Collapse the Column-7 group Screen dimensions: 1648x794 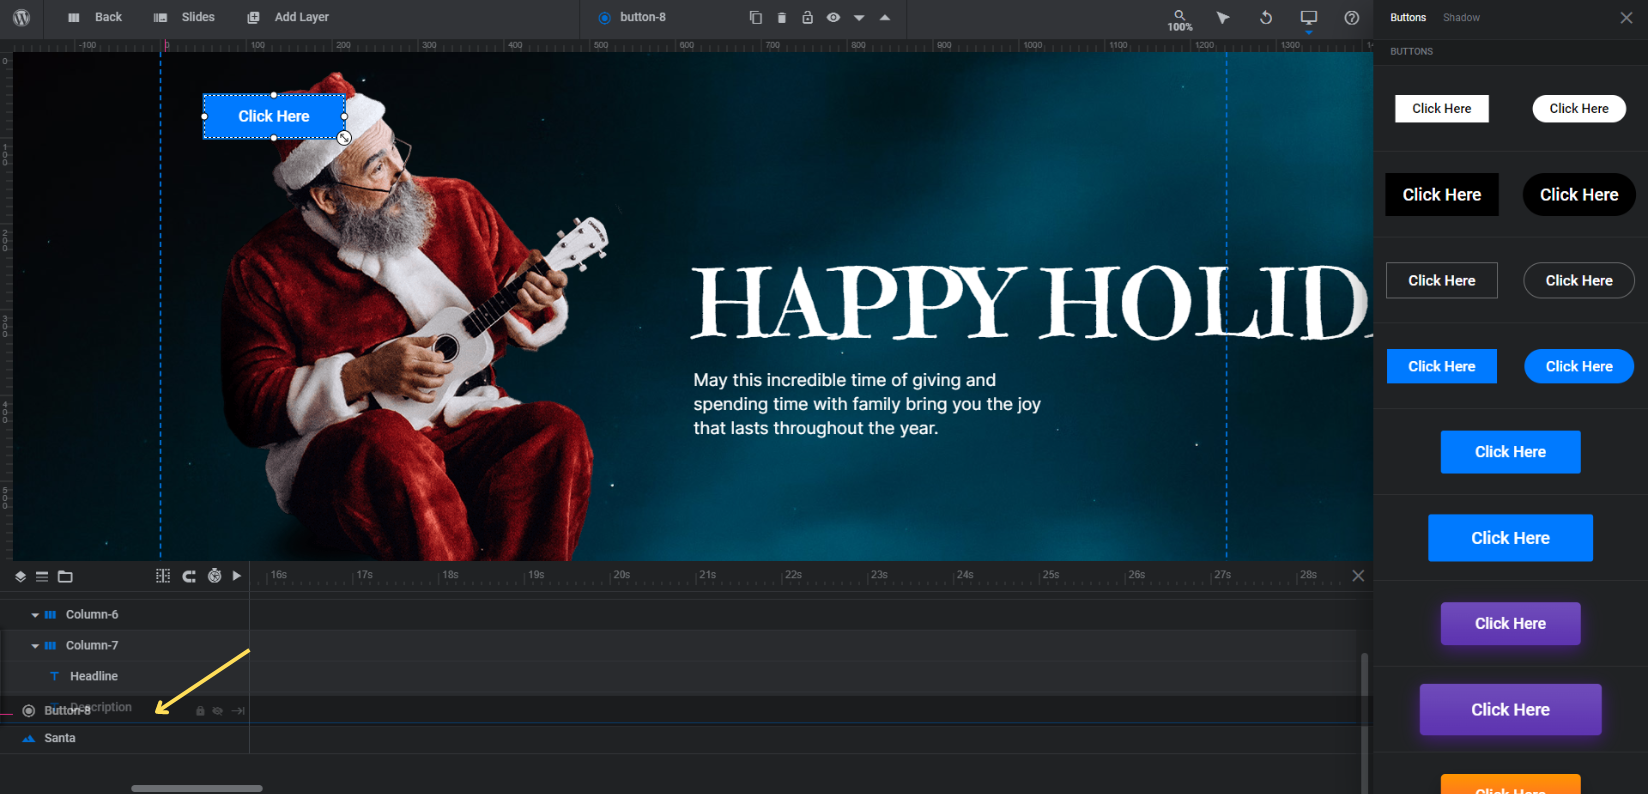(x=35, y=647)
